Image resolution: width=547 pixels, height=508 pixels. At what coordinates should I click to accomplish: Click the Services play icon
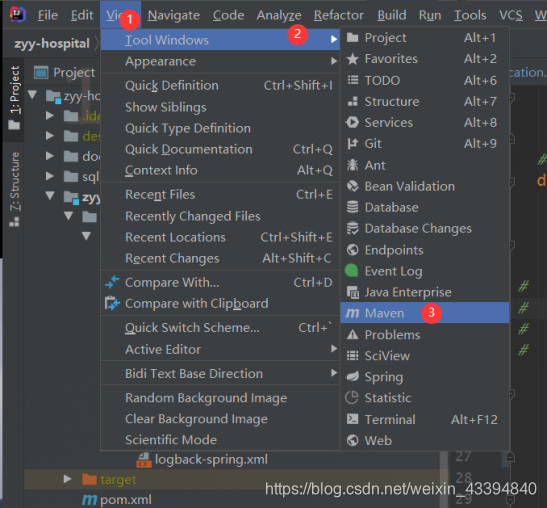point(352,122)
